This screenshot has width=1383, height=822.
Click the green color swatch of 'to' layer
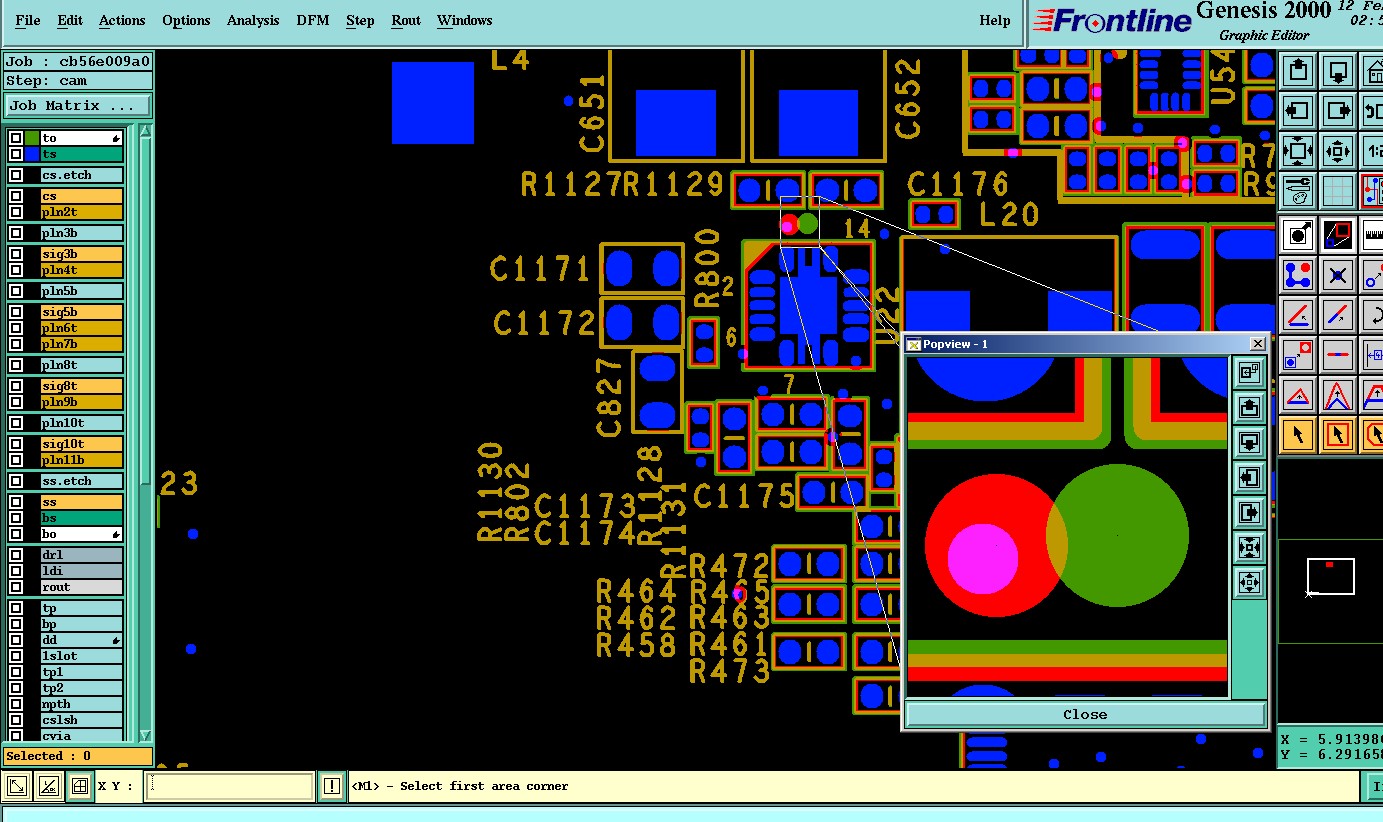[31, 138]
